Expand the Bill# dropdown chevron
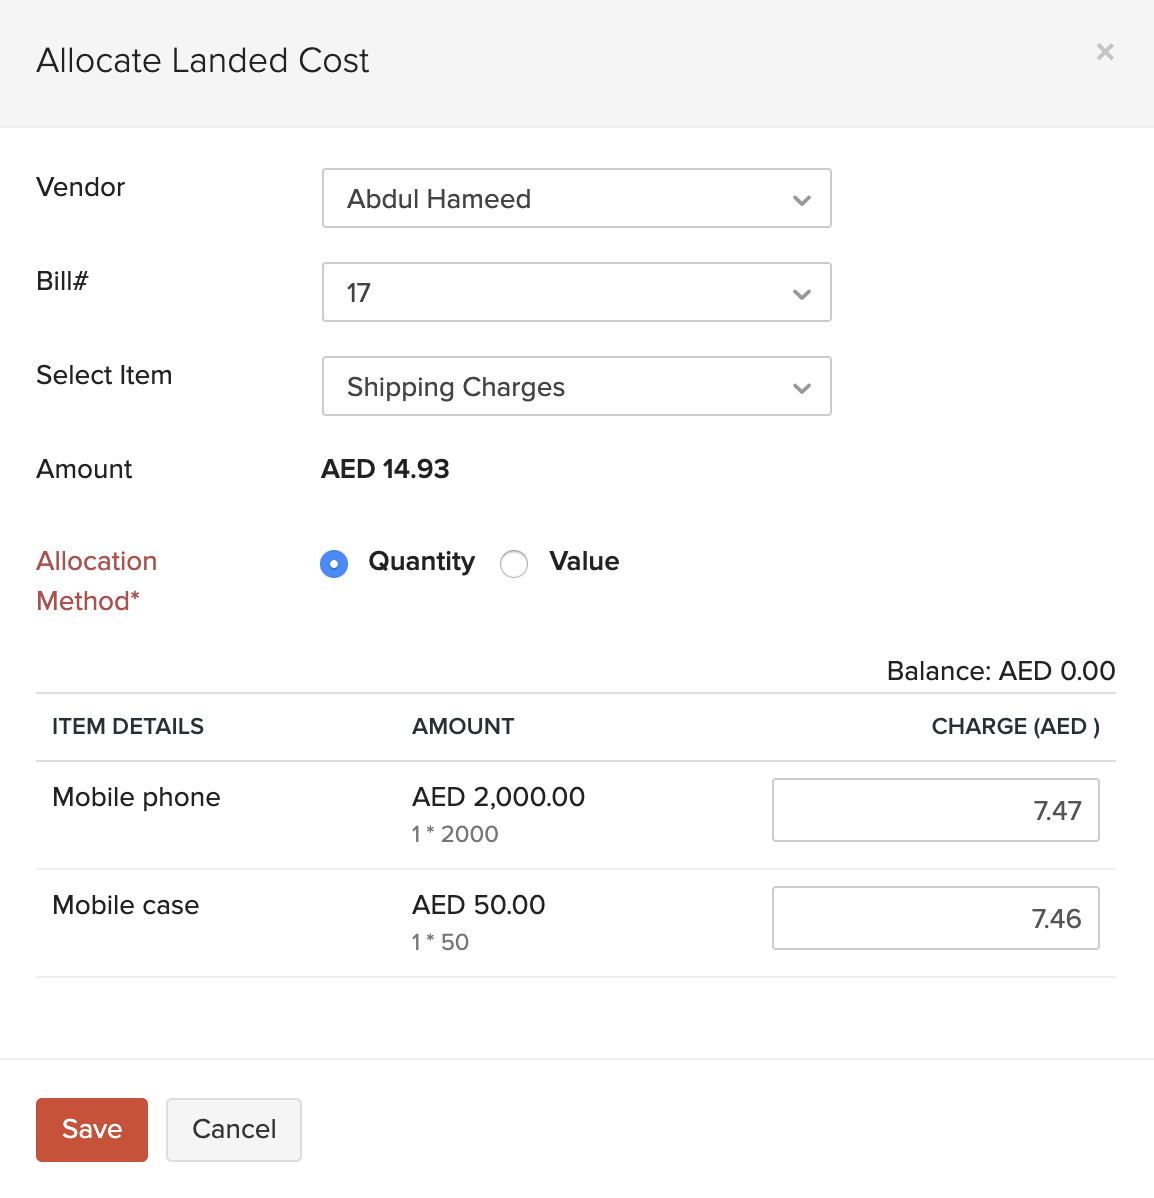Viewport: 1154px width, 1198px height. click(801, 293)
